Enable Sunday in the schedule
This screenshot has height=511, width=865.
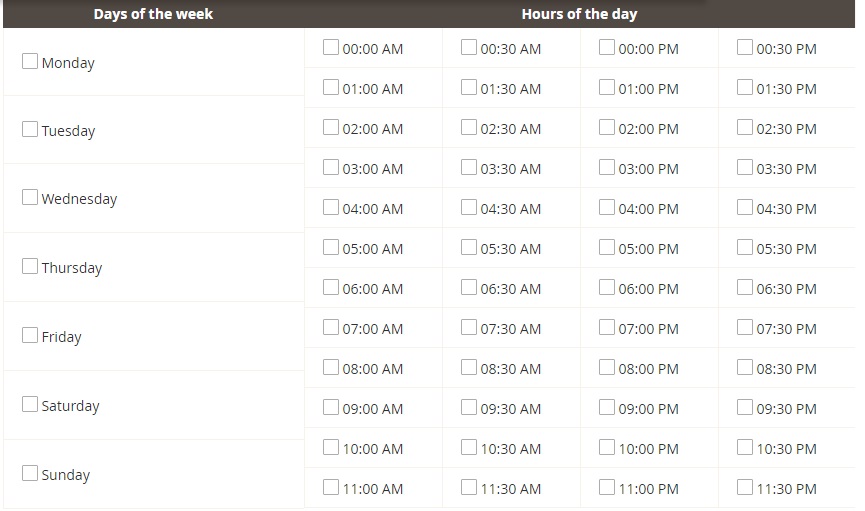30,473
